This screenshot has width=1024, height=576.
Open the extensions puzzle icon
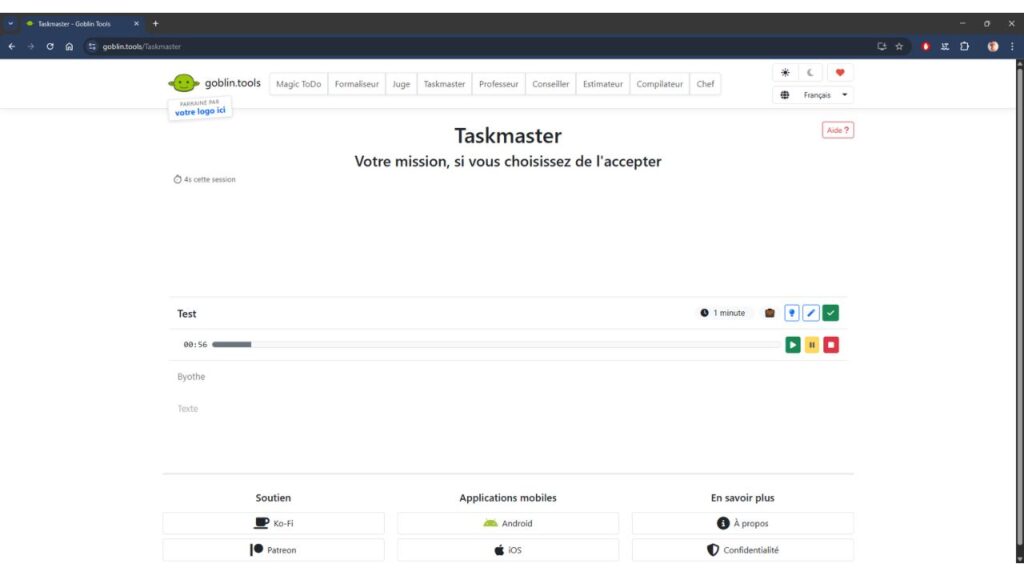pos(965,46)
